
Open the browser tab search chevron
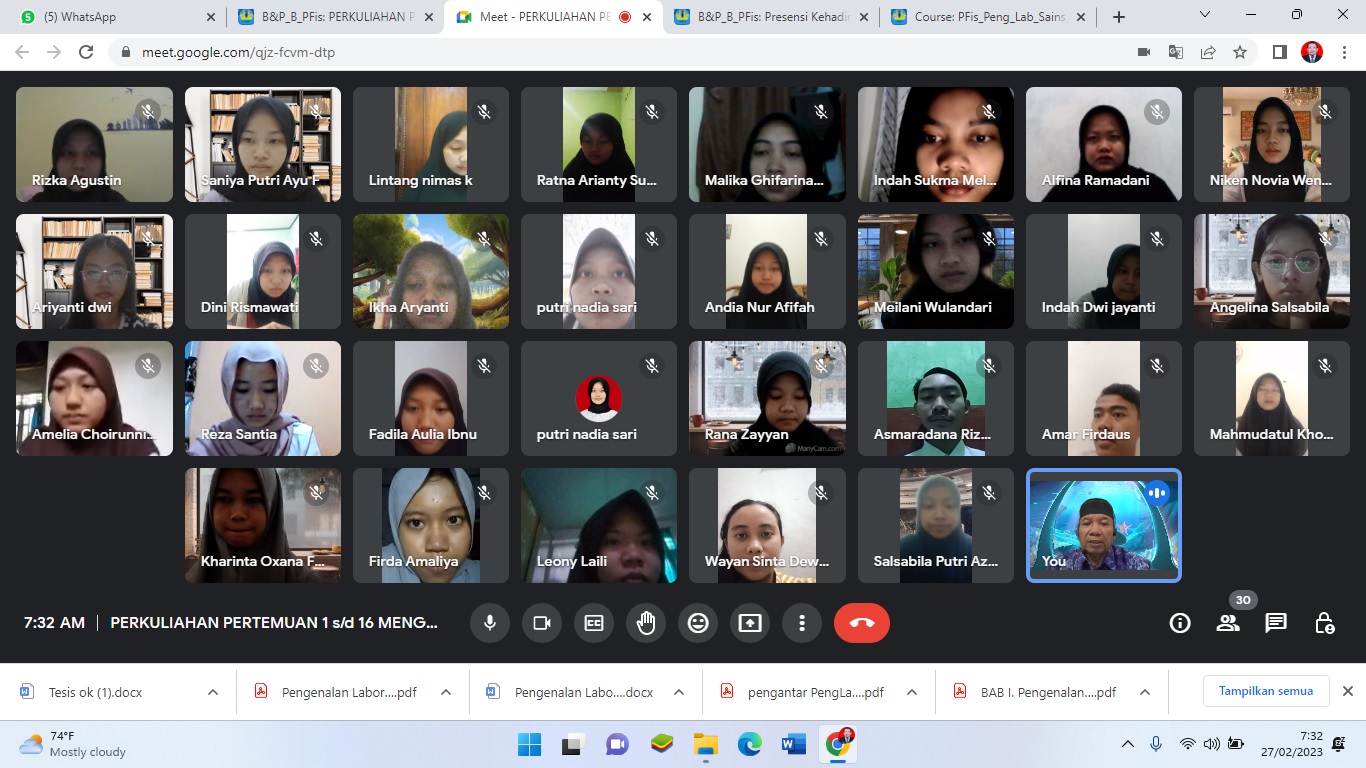(1205, 16)
